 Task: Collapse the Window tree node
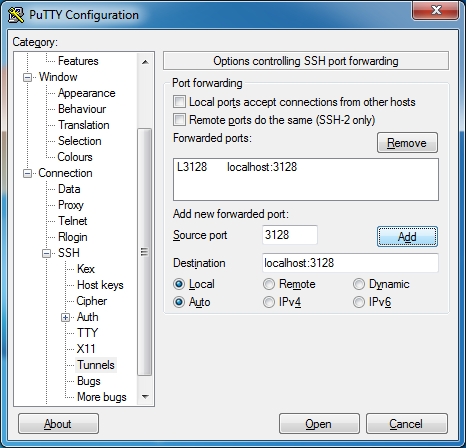(27, 77)
